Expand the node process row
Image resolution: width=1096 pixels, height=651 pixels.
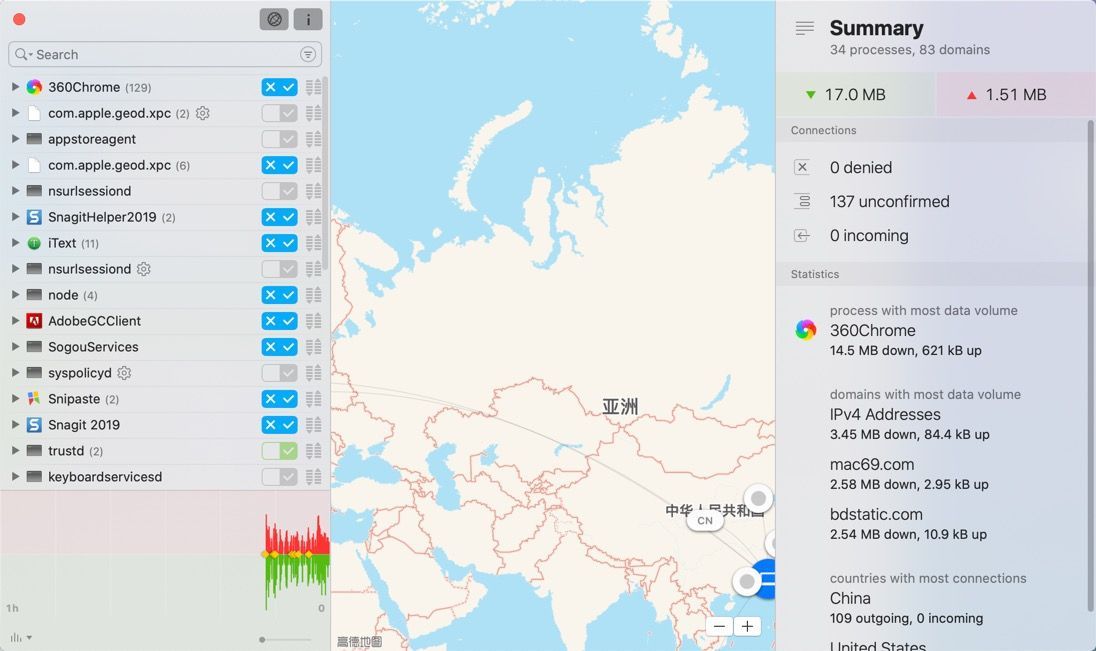coord(15,294)
